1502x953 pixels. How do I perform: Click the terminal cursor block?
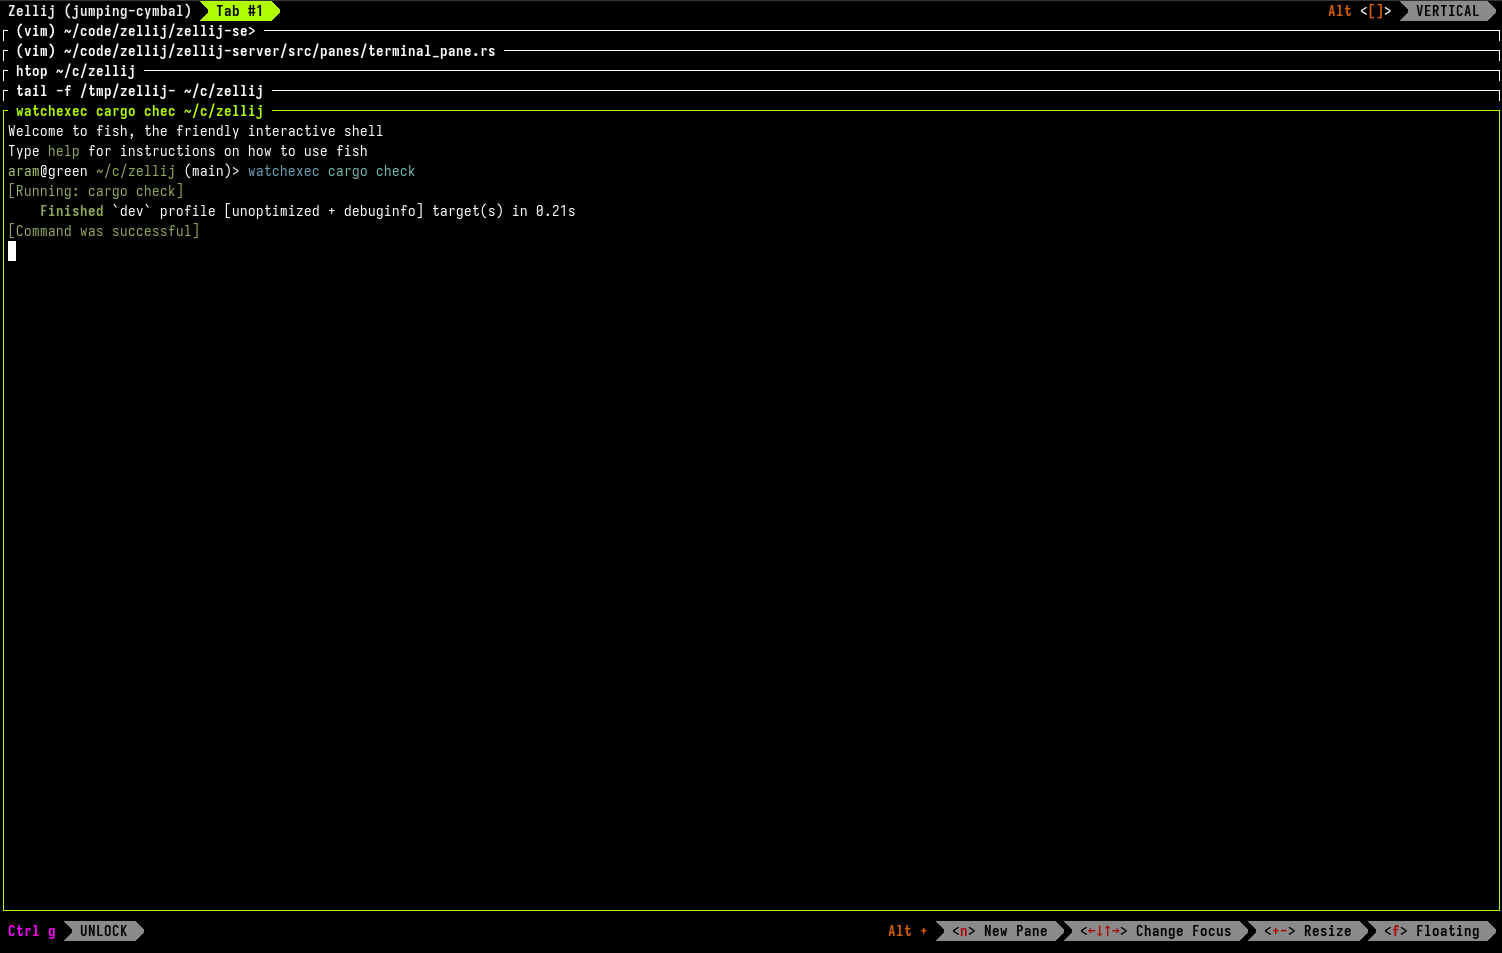point(12,251)
